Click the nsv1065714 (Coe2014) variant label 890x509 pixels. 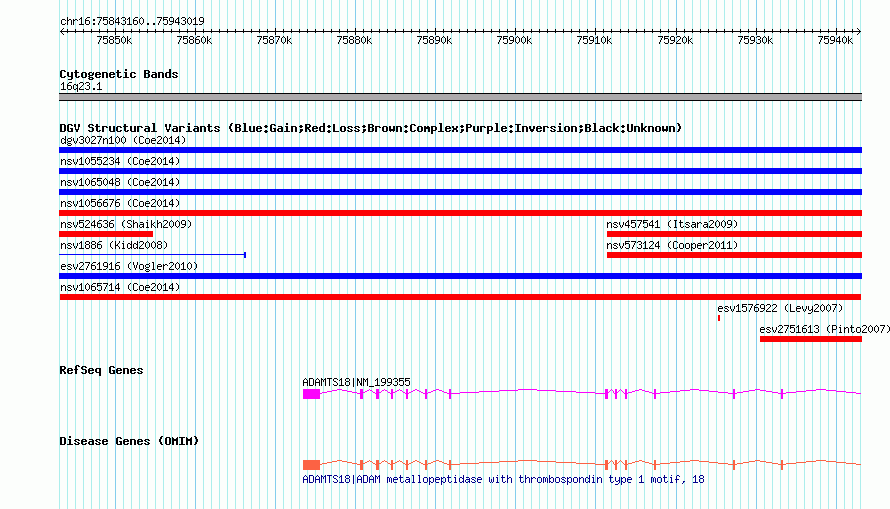[120, 287]
